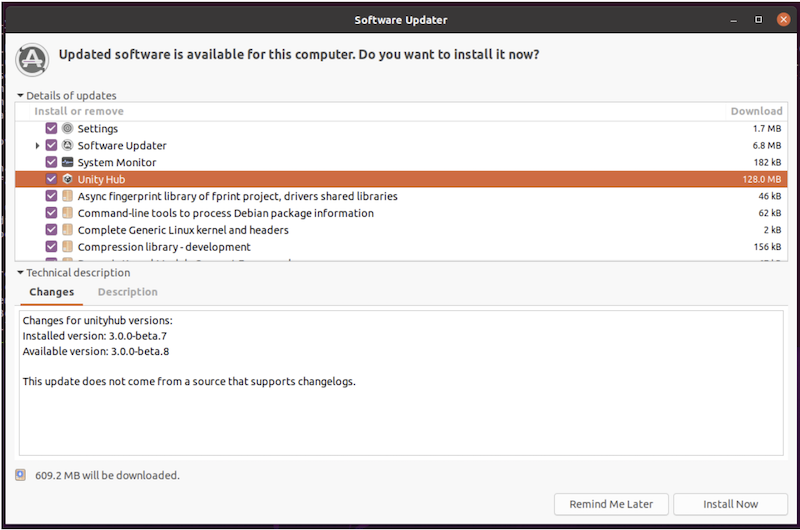
Task: Collapse the Technical description section
Action: coord(21,273)
